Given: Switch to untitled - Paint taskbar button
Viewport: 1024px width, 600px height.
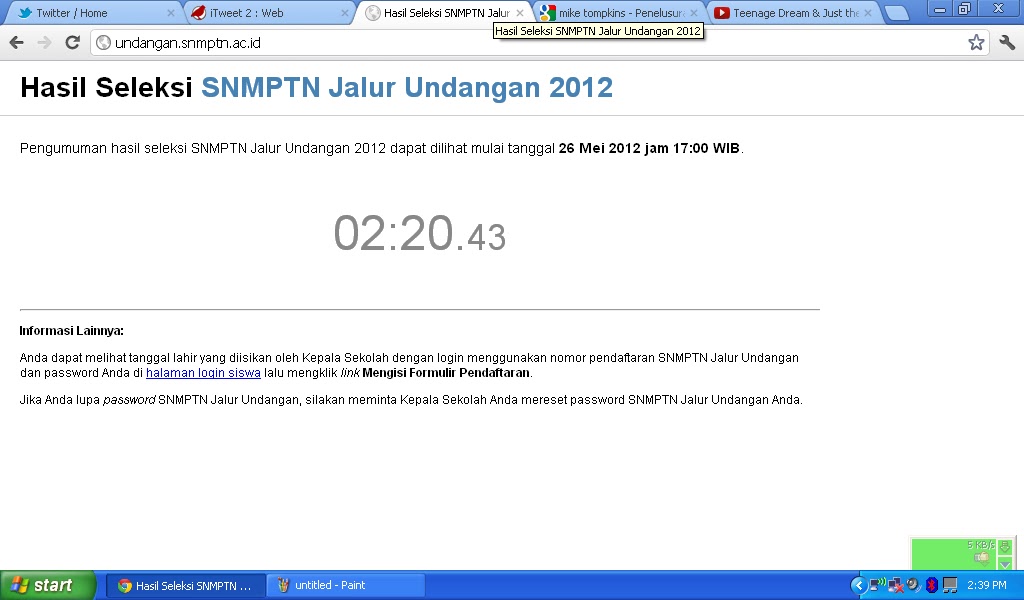Looking at the screenshot, I should 346,586.
